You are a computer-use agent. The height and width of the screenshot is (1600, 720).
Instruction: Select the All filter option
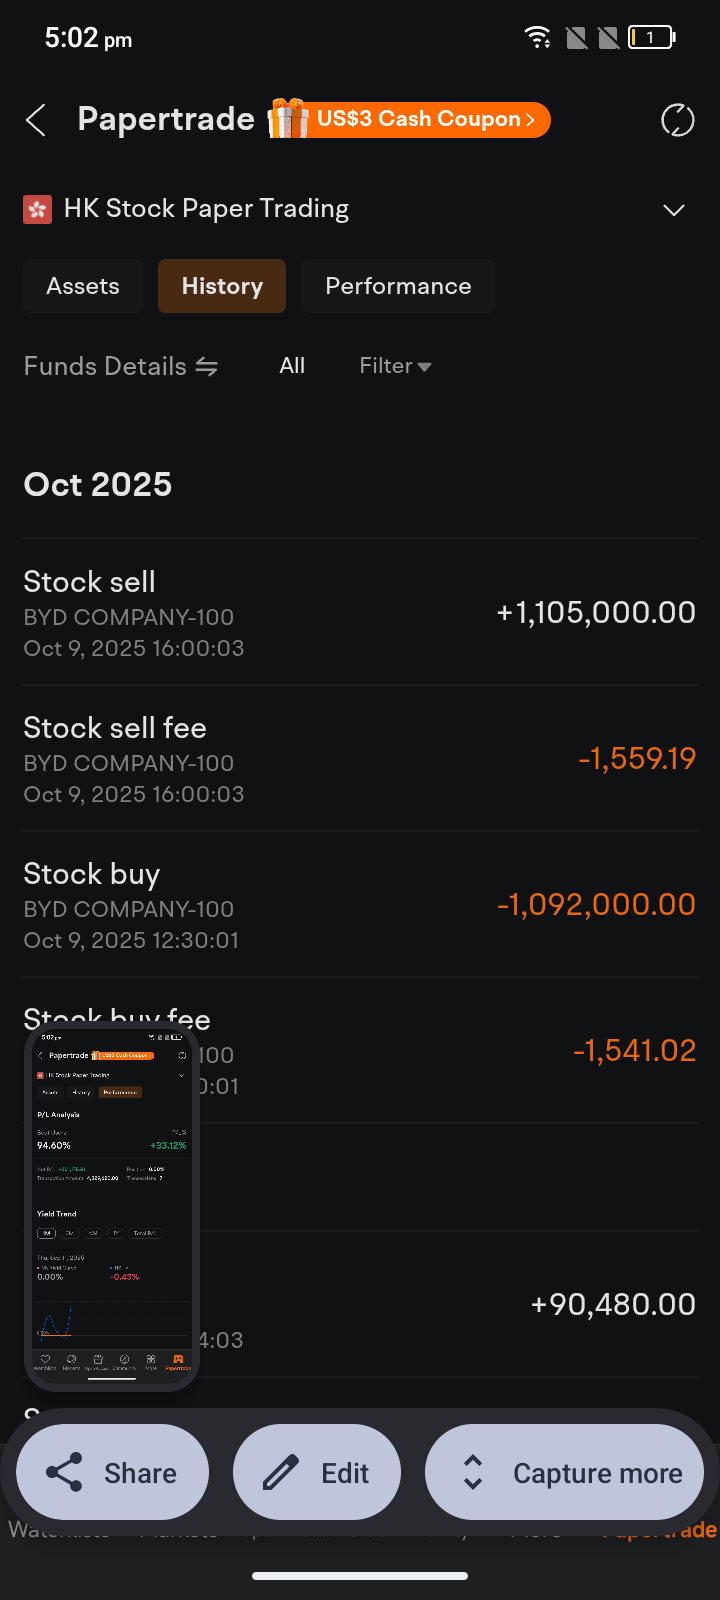coord(292,366)
